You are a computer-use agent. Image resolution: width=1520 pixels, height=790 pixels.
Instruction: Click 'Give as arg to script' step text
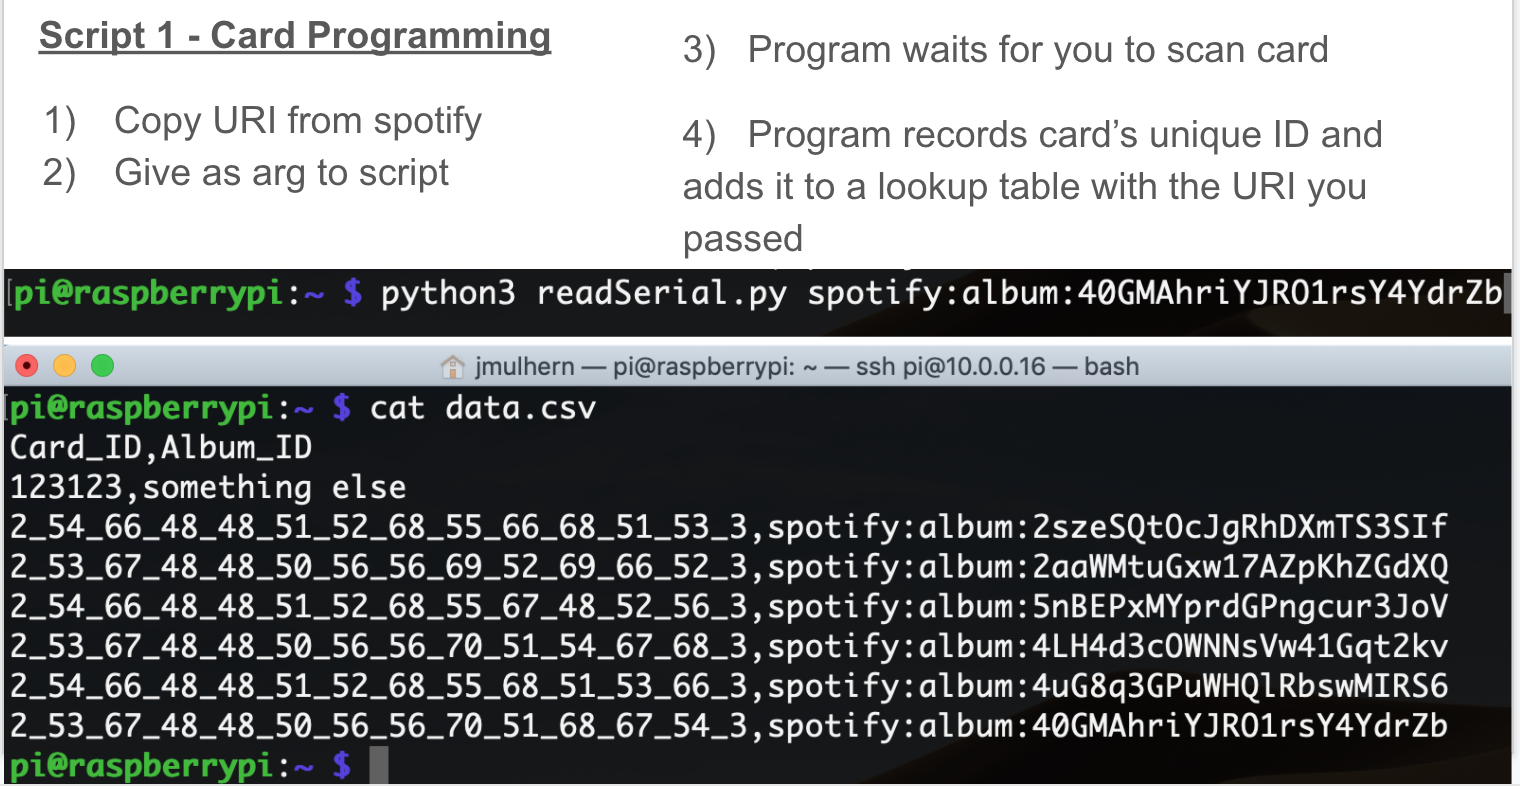pyautogui.click(x=282, y=173)
